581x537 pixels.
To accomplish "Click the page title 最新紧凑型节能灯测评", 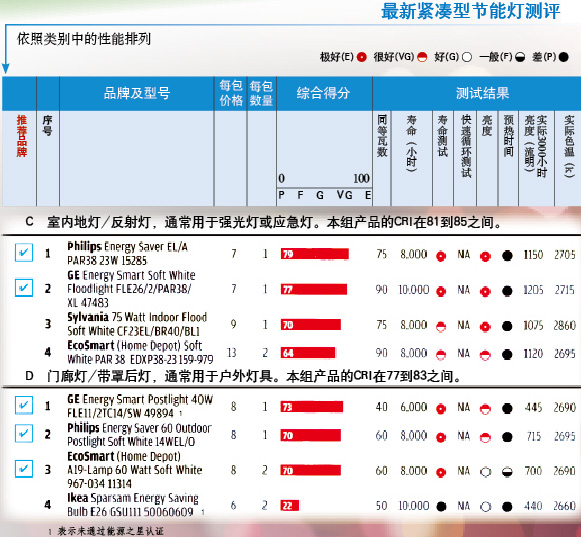I will (471, 11).
